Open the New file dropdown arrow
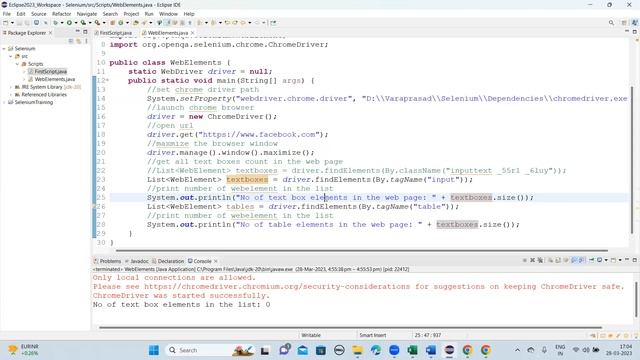 (x=12, y=22)
